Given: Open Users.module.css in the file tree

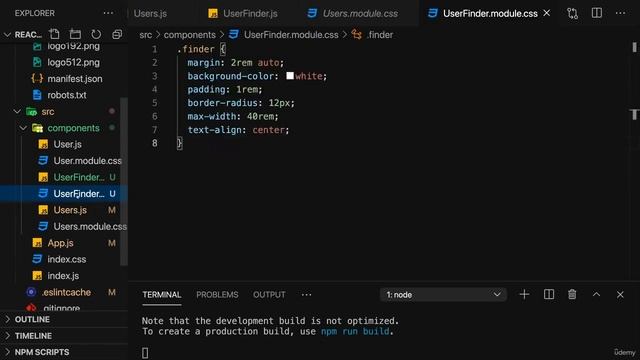Looking at the screenshot, I should (90, 227).
